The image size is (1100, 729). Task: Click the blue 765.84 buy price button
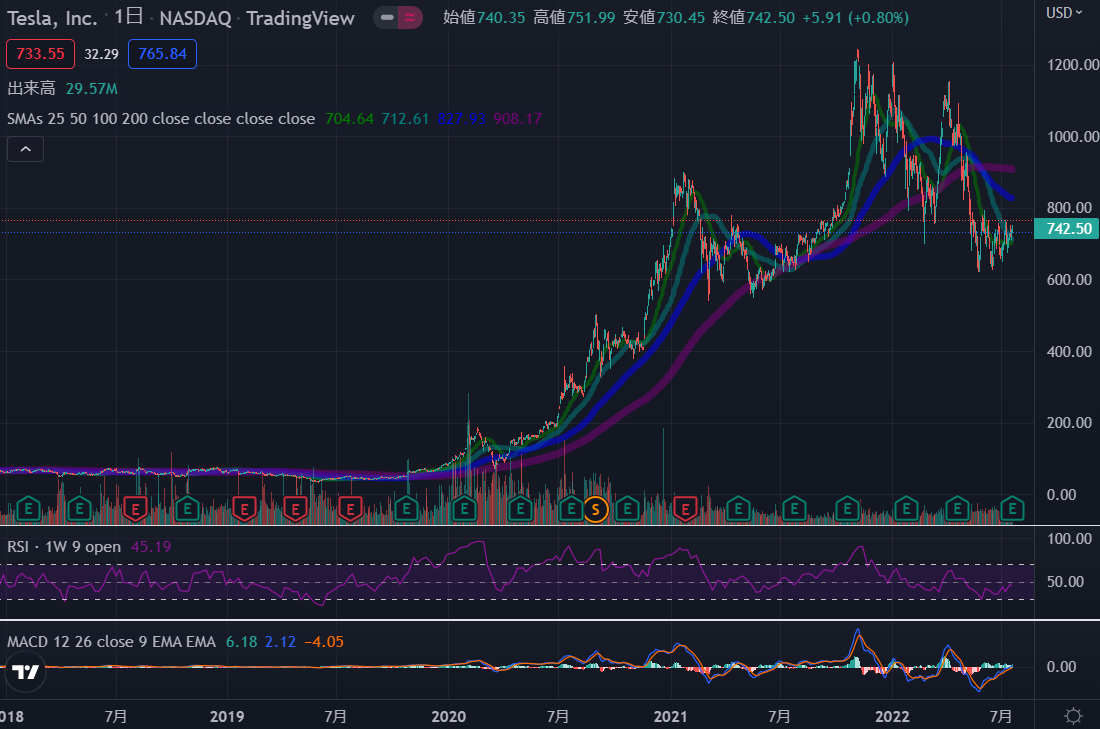point(162,54)
